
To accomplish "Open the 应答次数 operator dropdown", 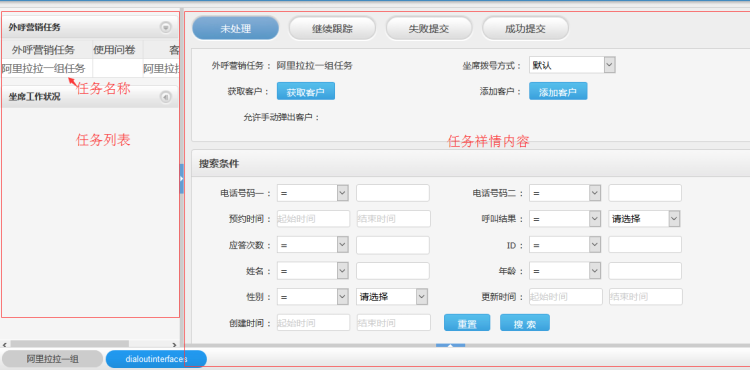I will click(x=313, y=245).
